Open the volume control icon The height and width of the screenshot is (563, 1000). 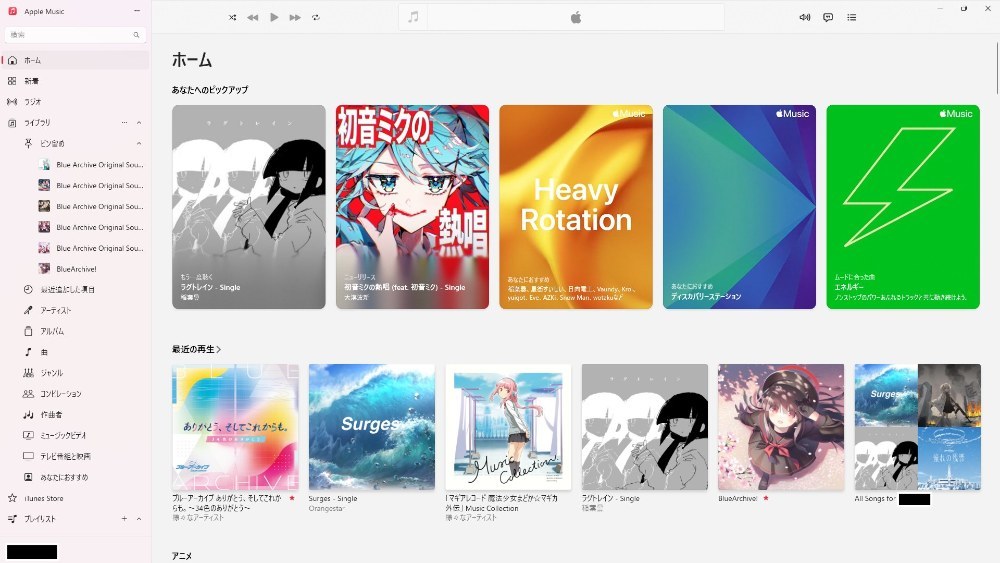pyautogui.click(x=805, y=17)
